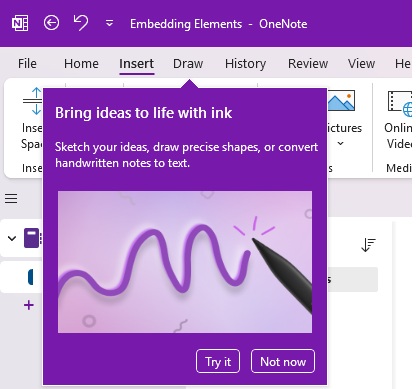Dismiss popup with Not now

click(283, 361)
